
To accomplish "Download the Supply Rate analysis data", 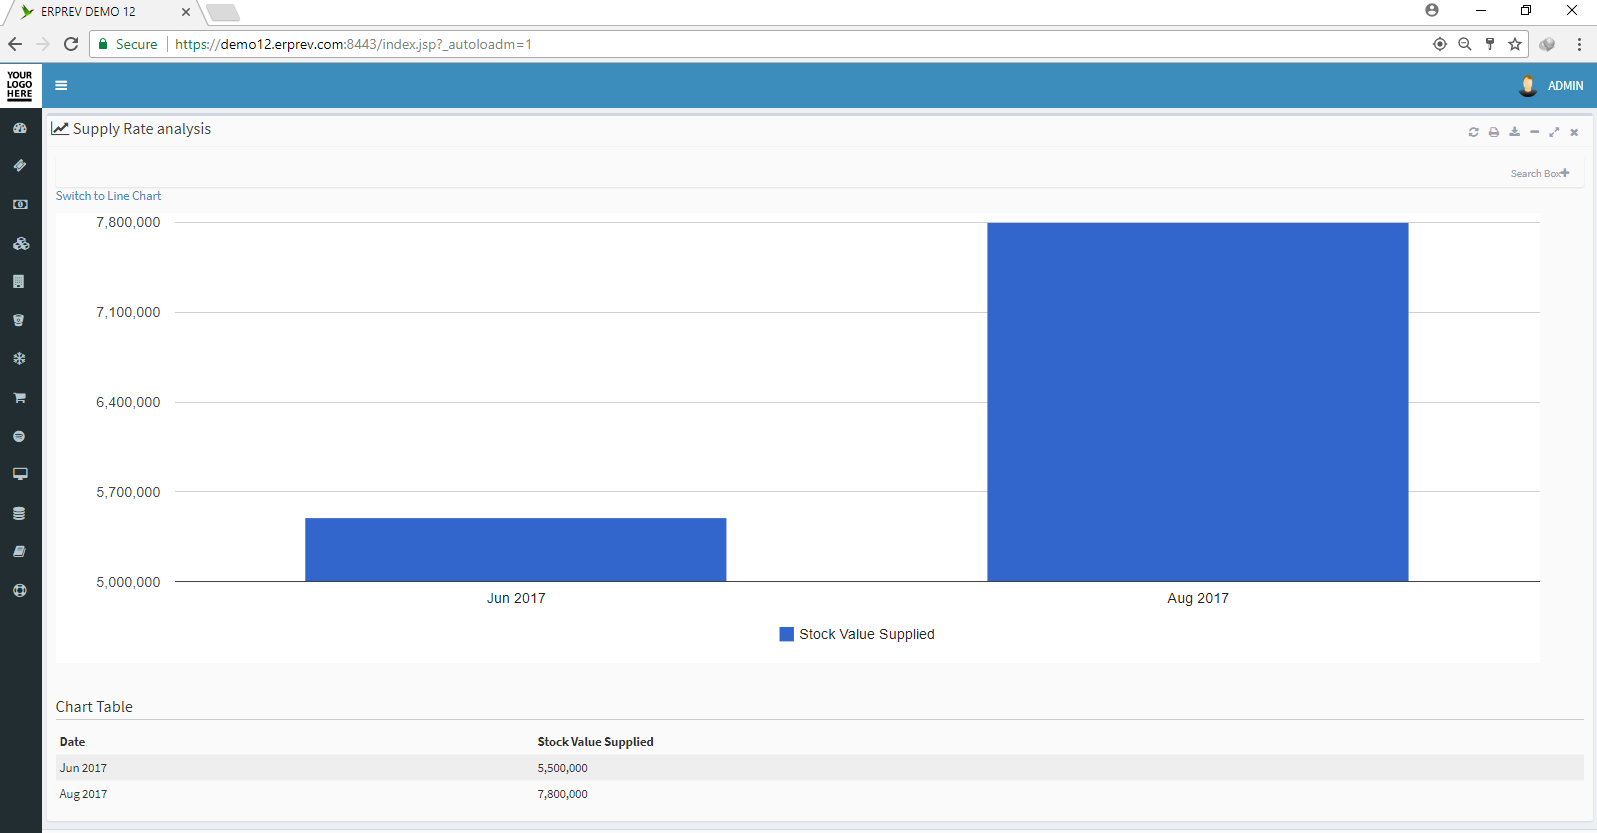I will (1514, 132).
